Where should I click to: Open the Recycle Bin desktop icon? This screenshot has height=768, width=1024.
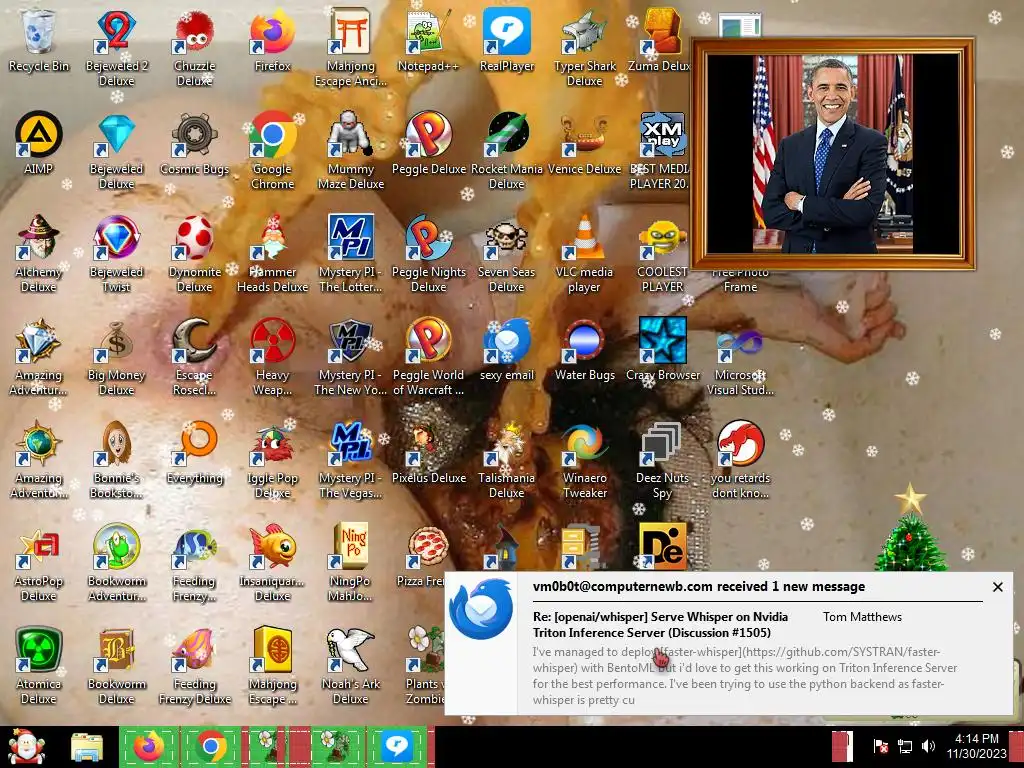[39, 40]
